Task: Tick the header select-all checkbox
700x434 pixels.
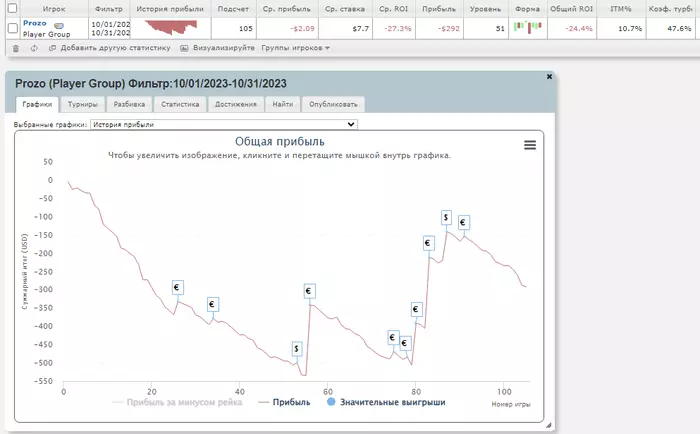Action: pos(12,8)
